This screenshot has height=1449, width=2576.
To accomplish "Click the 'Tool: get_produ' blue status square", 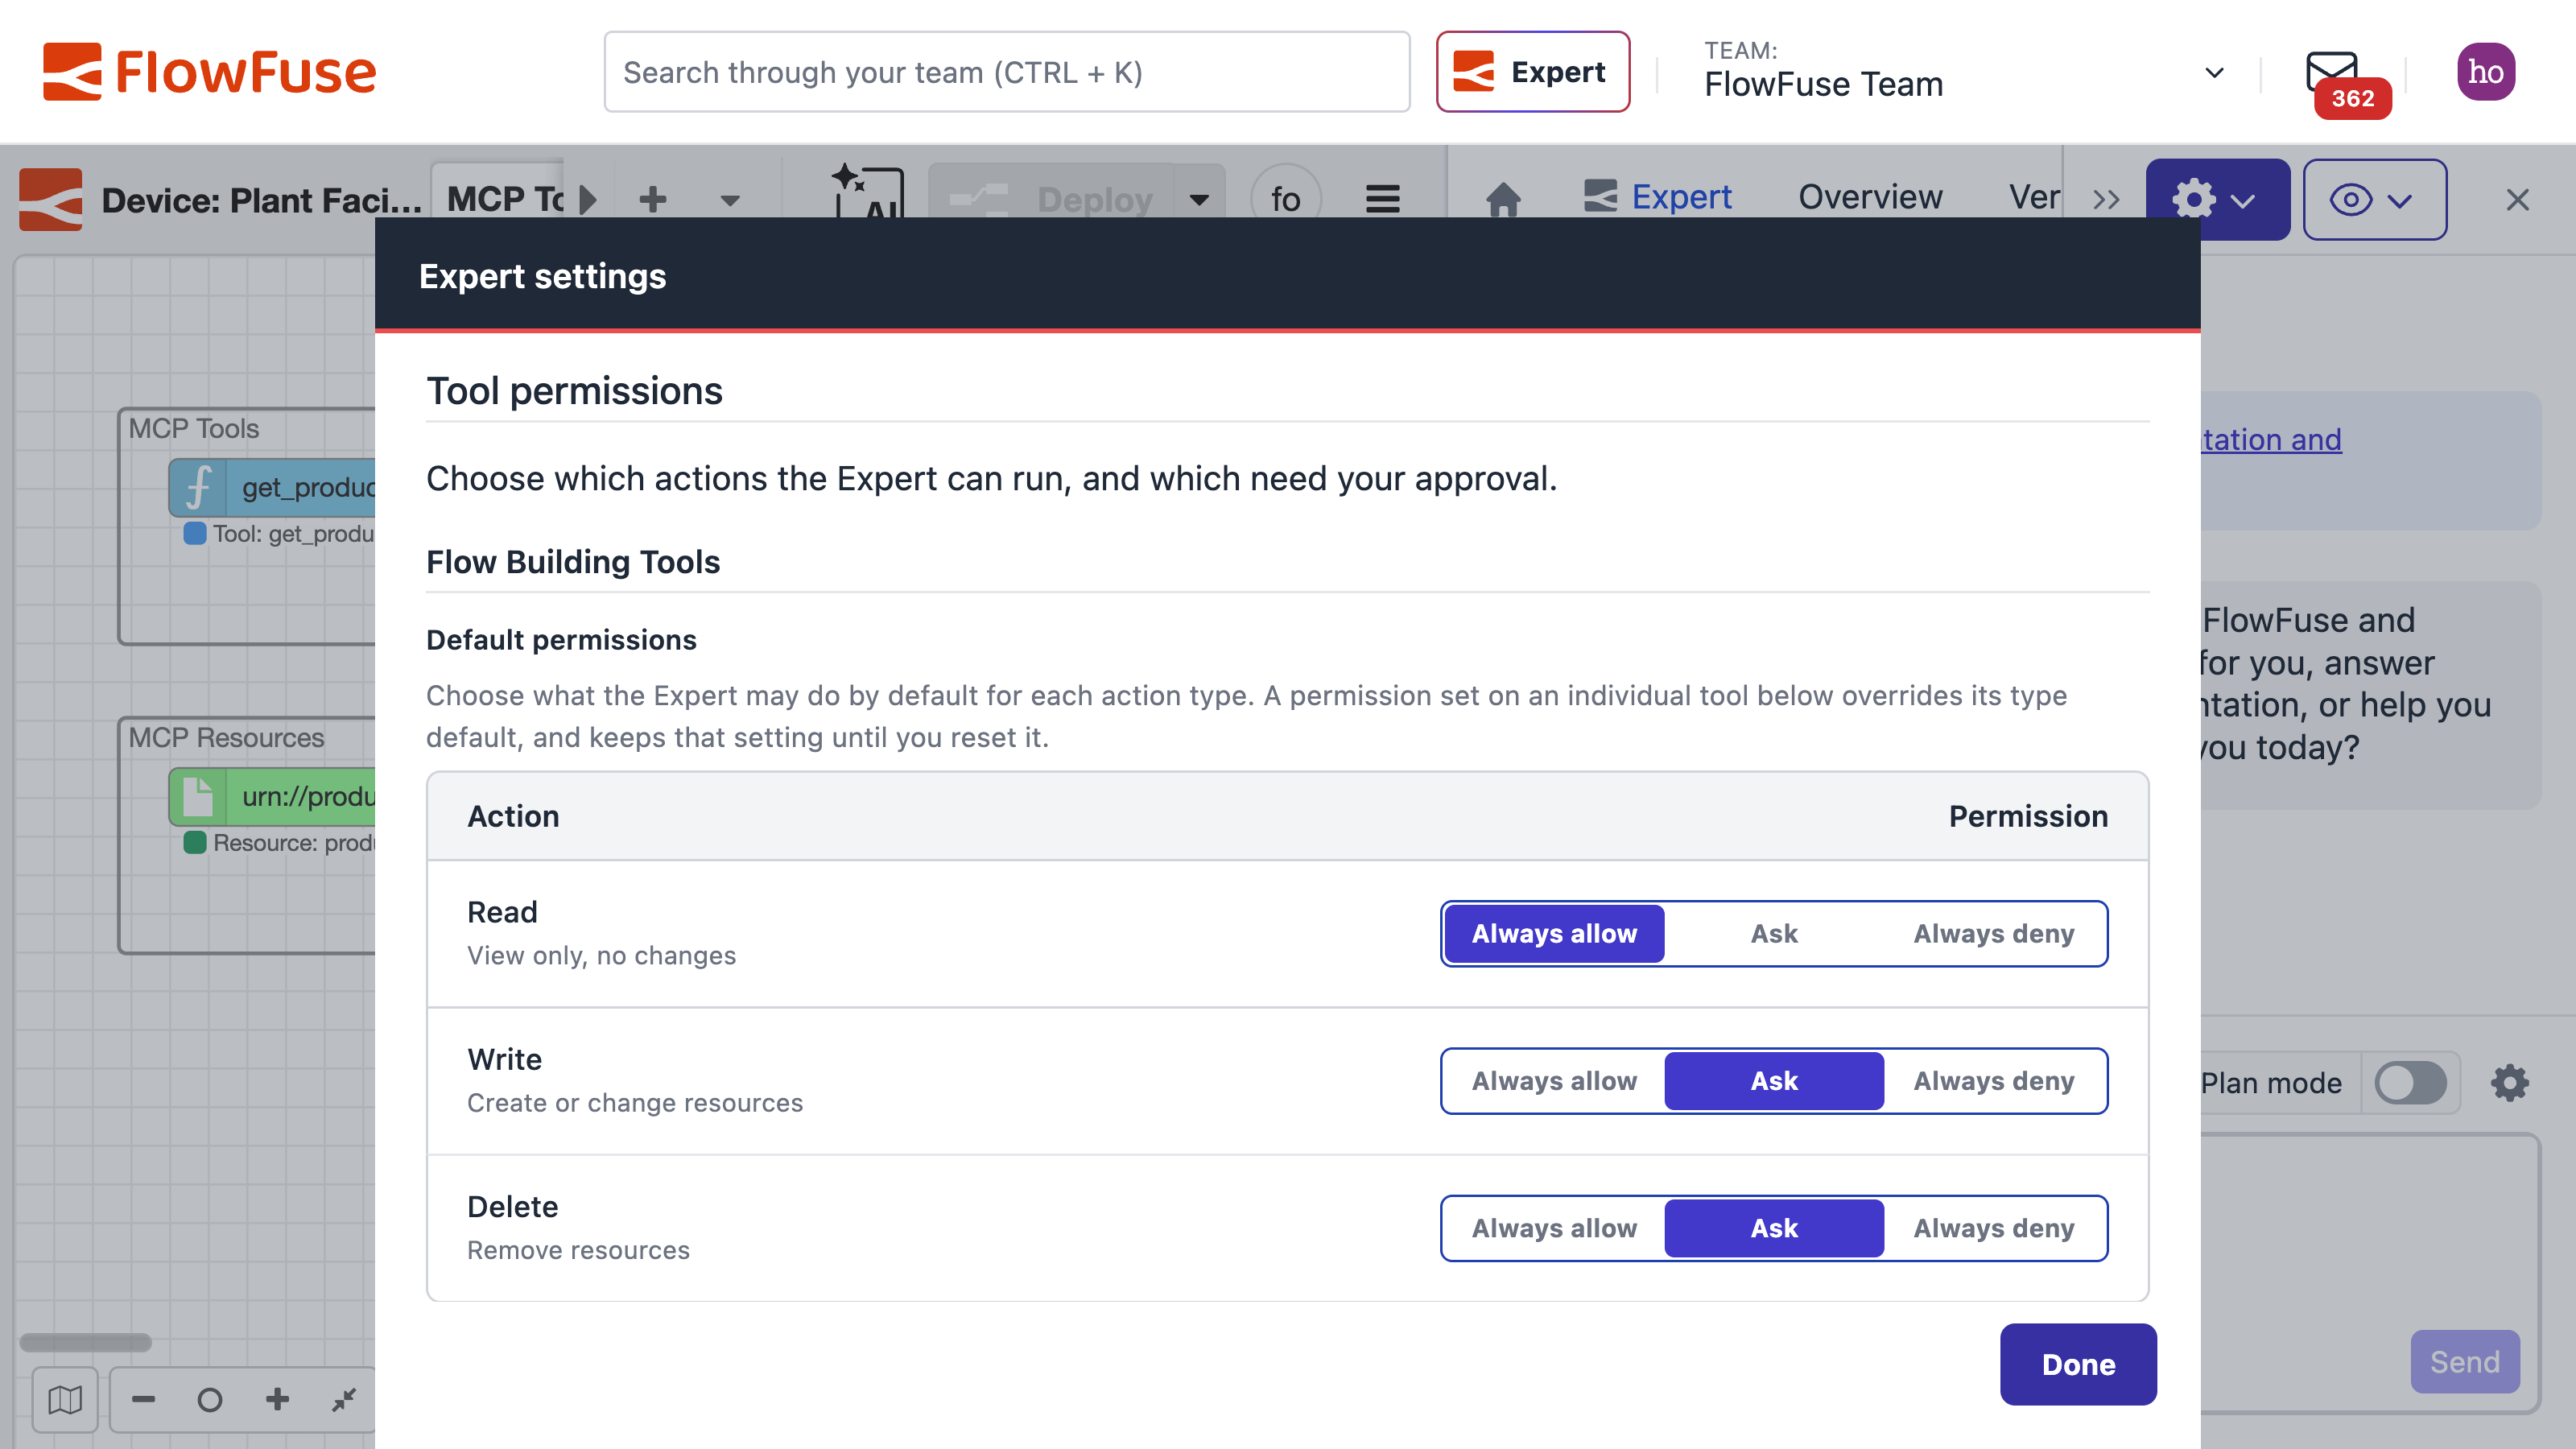I will pos(195,533).
